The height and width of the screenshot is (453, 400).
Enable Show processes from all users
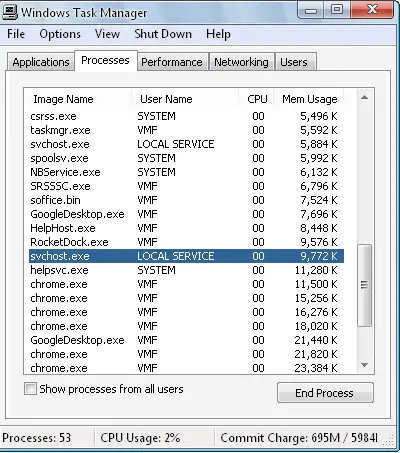(30, 389)
